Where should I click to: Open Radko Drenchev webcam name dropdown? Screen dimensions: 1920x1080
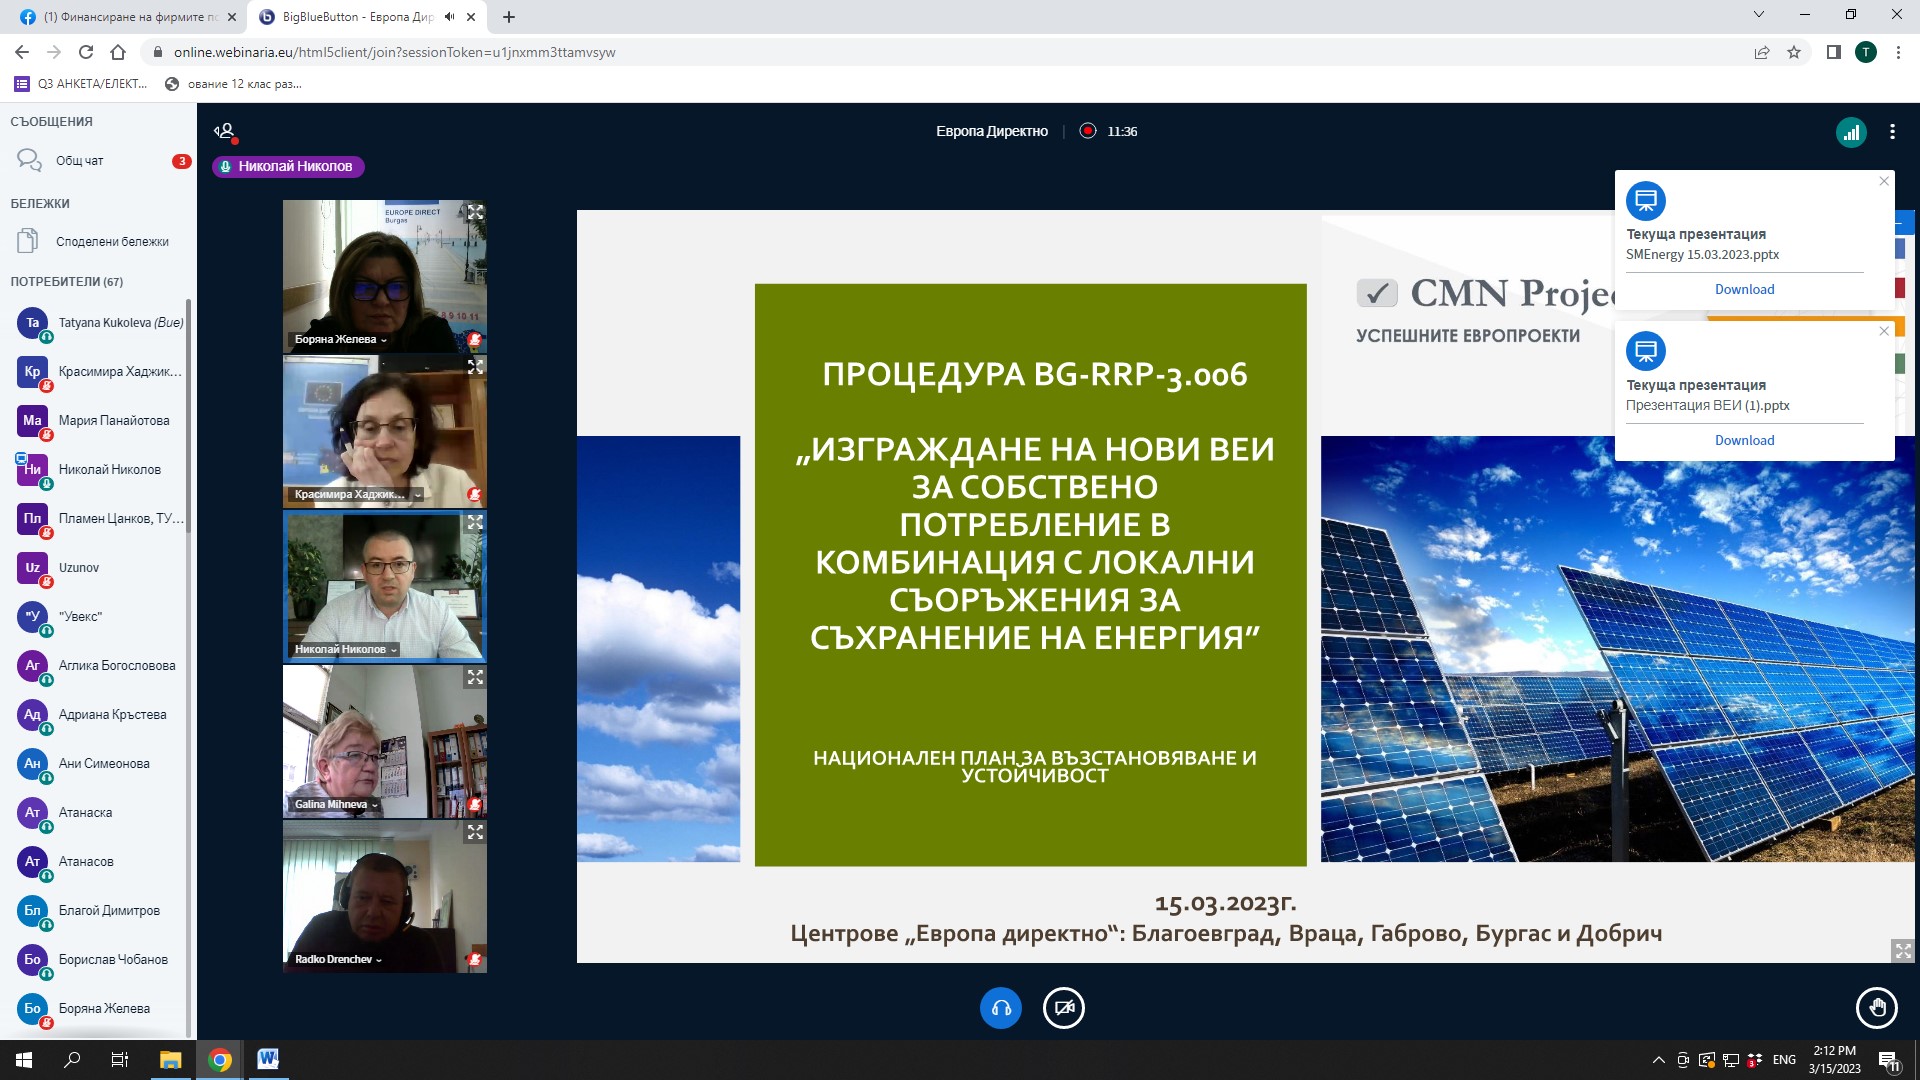click(338, 959)
